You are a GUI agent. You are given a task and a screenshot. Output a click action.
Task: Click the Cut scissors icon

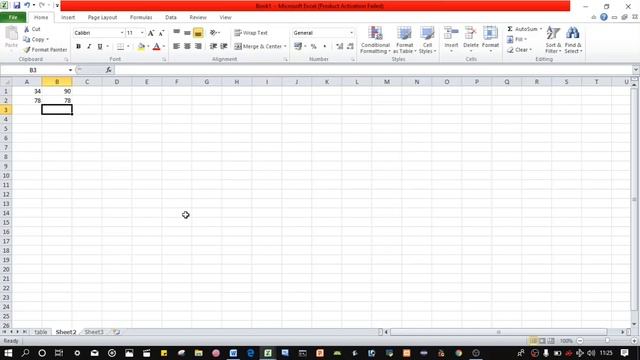[27, 29]
